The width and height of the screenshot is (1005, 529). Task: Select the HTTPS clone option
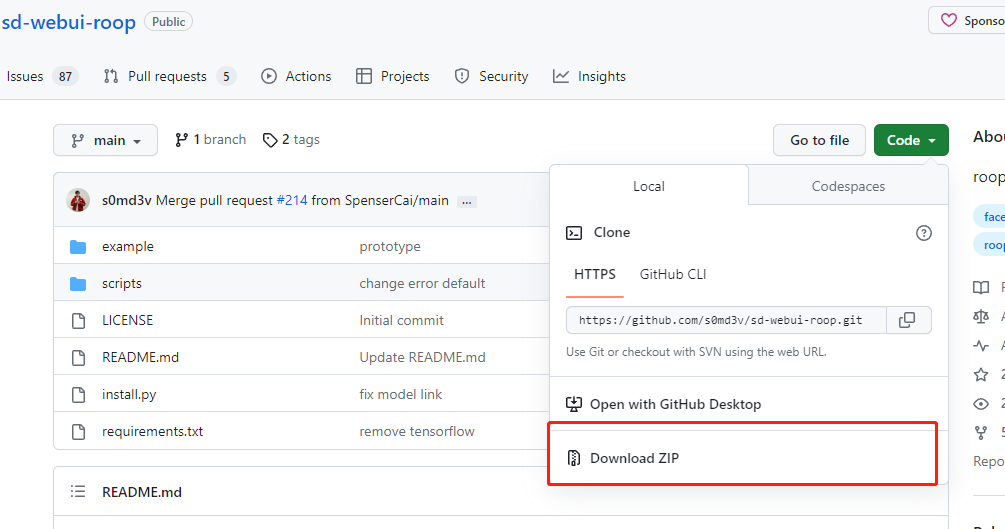click(595, 275)
